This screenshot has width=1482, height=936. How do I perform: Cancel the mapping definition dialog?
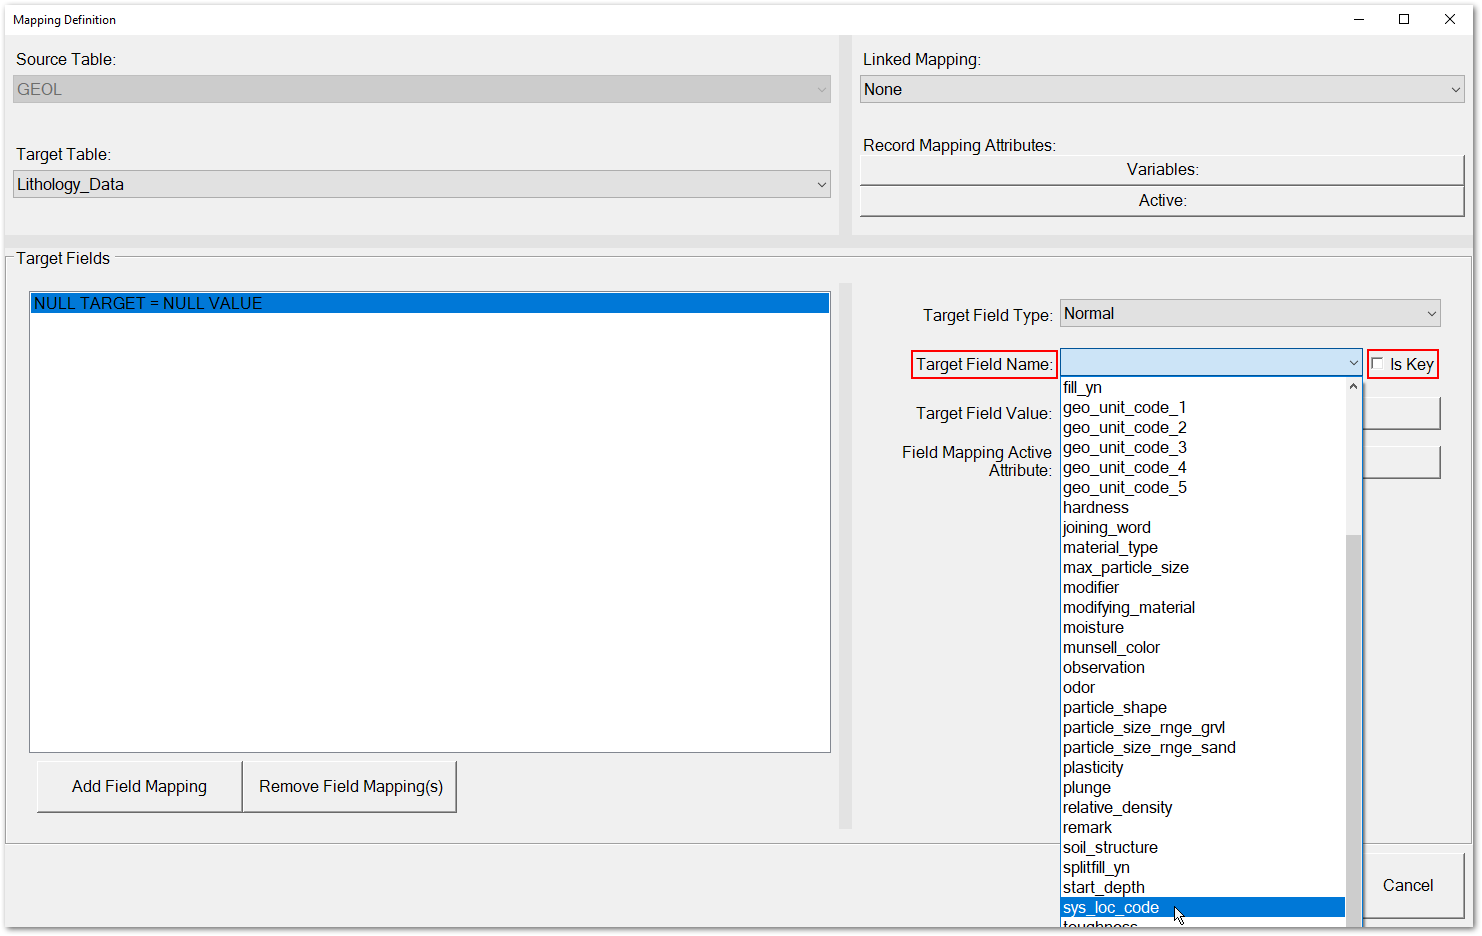pos(1408,885)
